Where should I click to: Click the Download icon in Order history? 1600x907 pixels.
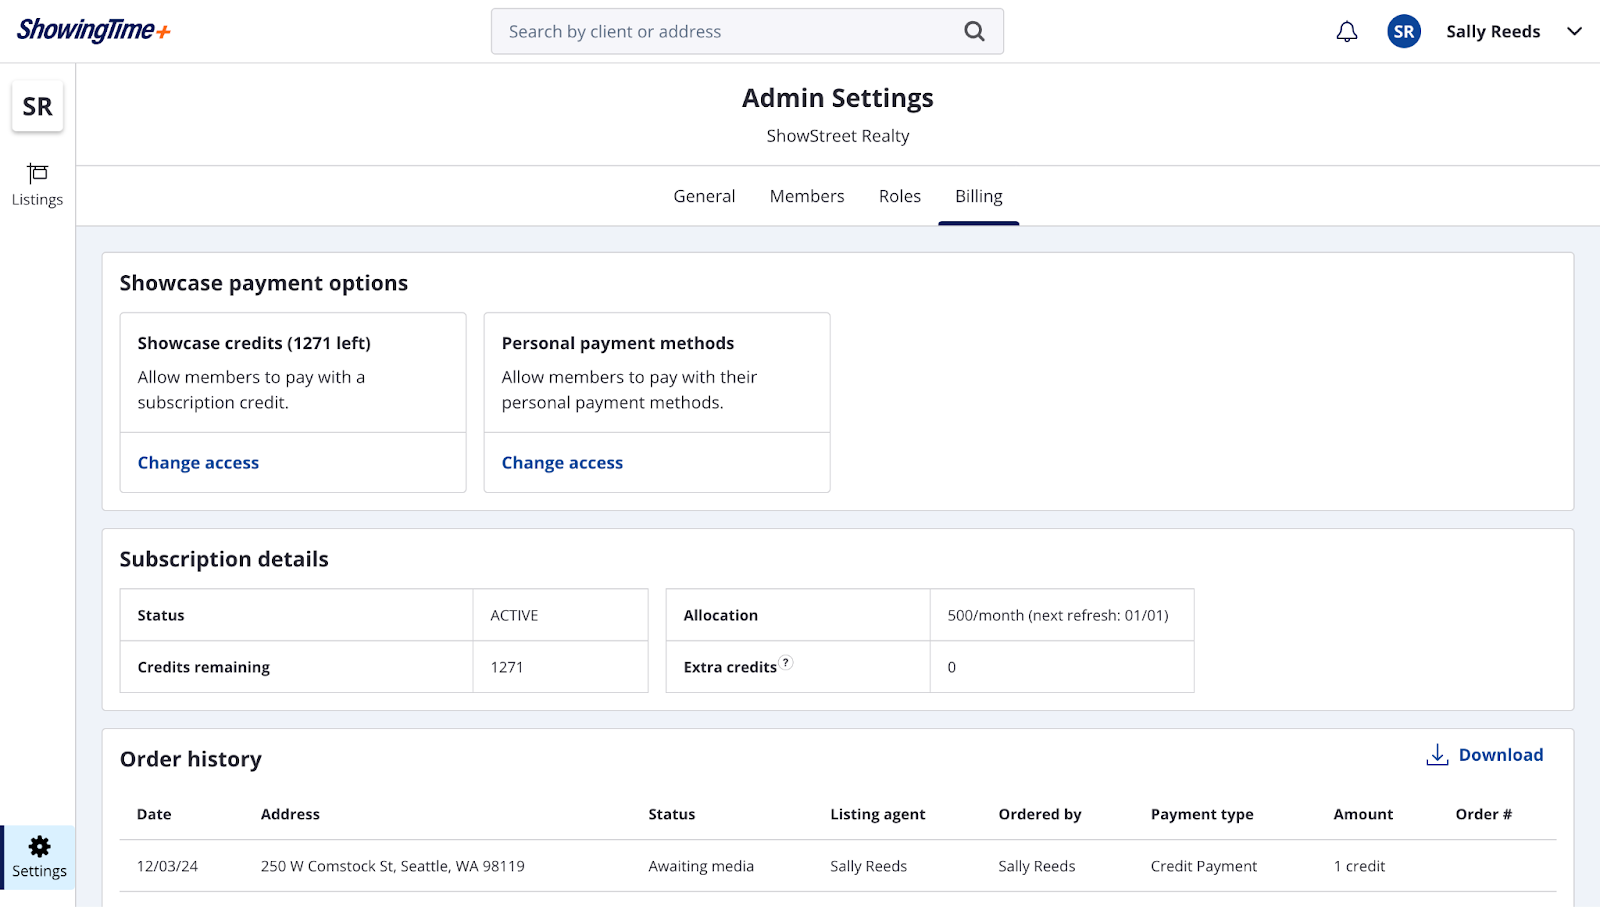point(1437,755)
